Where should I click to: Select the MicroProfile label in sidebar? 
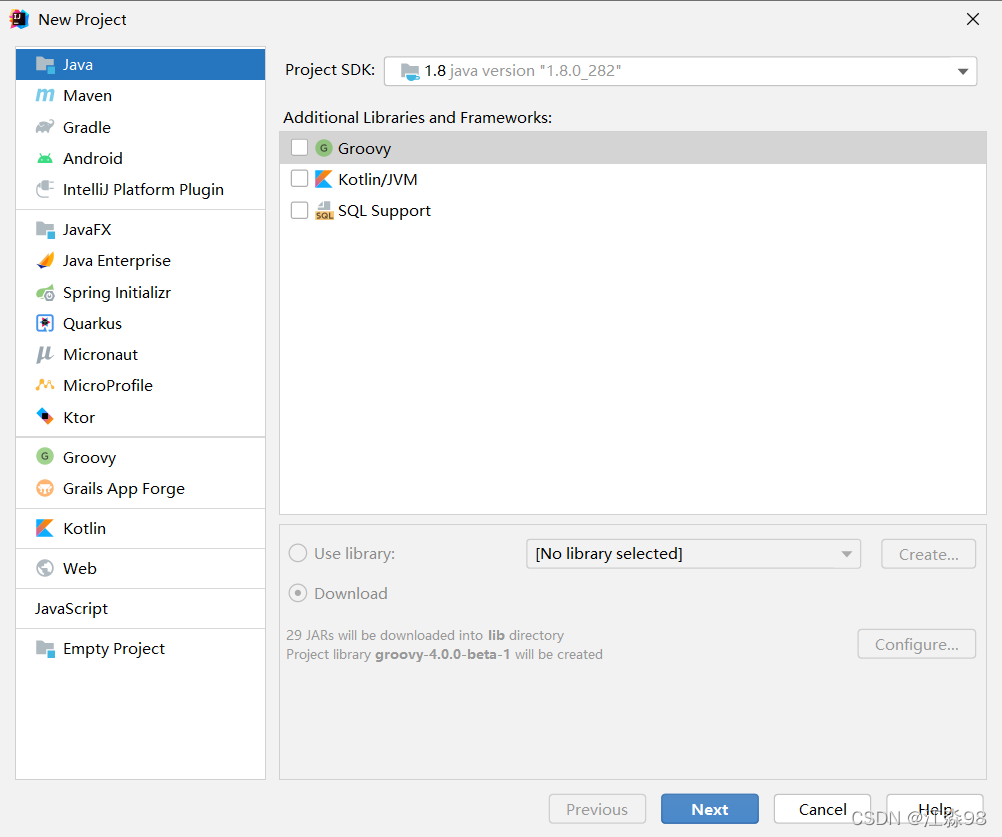pyautogui.click(x=108, y=386)
